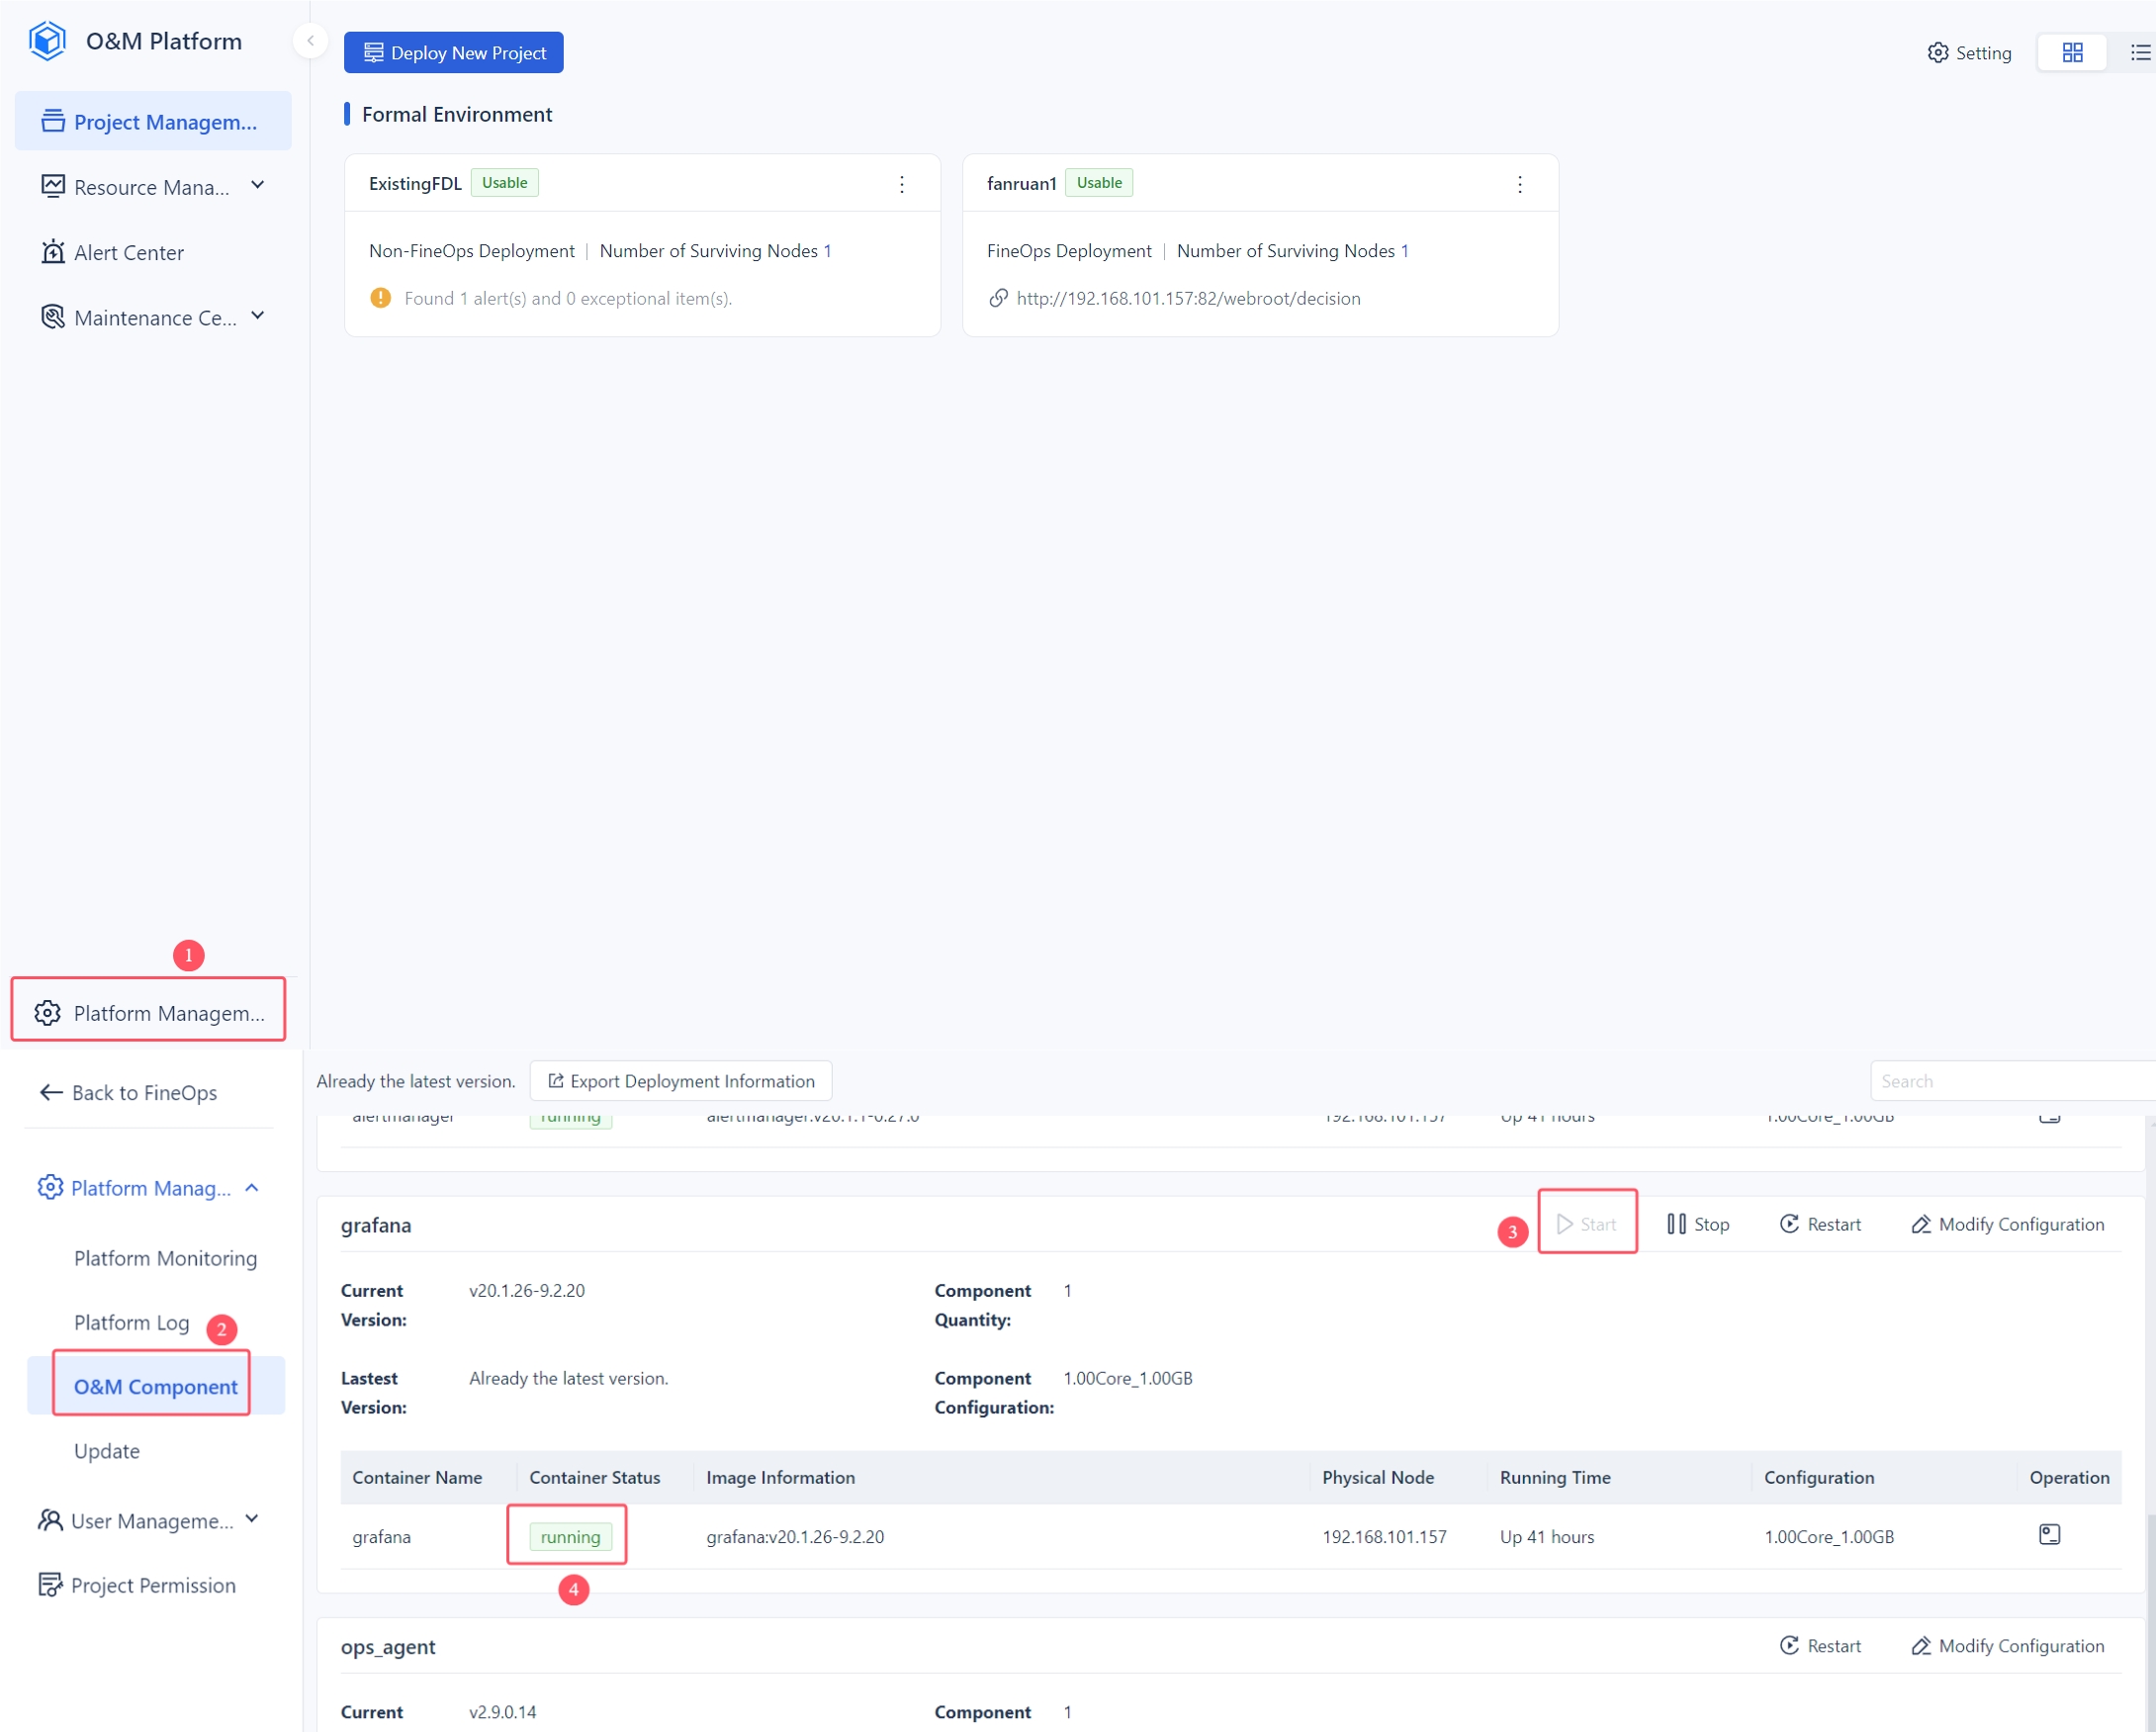Screen dimensions: 2156x1732
Task: Open the Setting gear option
Action: click(1969, 52)
